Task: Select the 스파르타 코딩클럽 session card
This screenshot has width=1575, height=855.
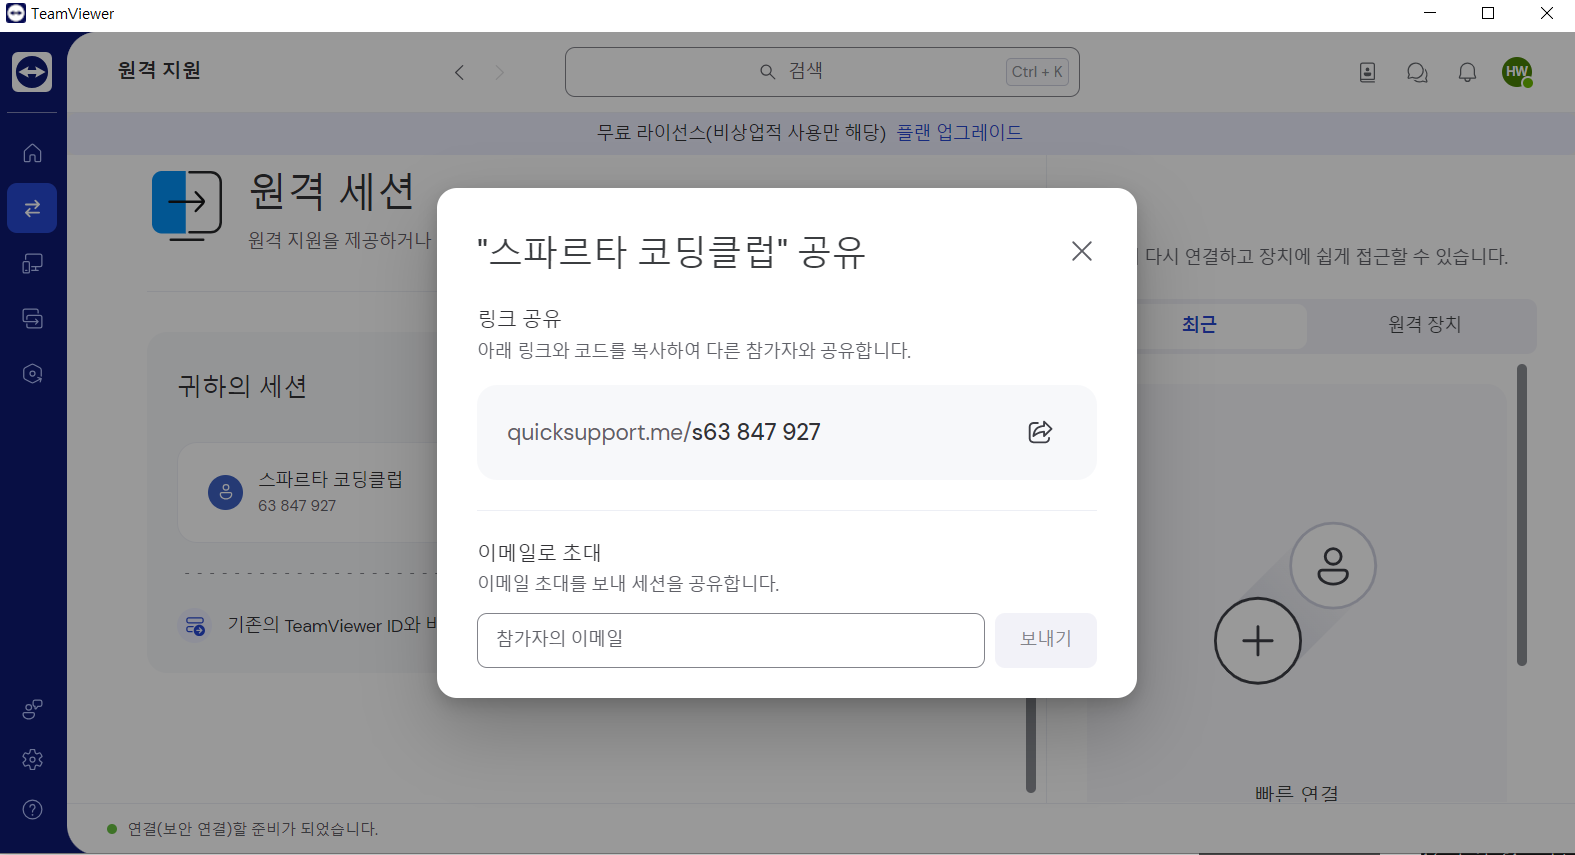Action: pos(308,493)
